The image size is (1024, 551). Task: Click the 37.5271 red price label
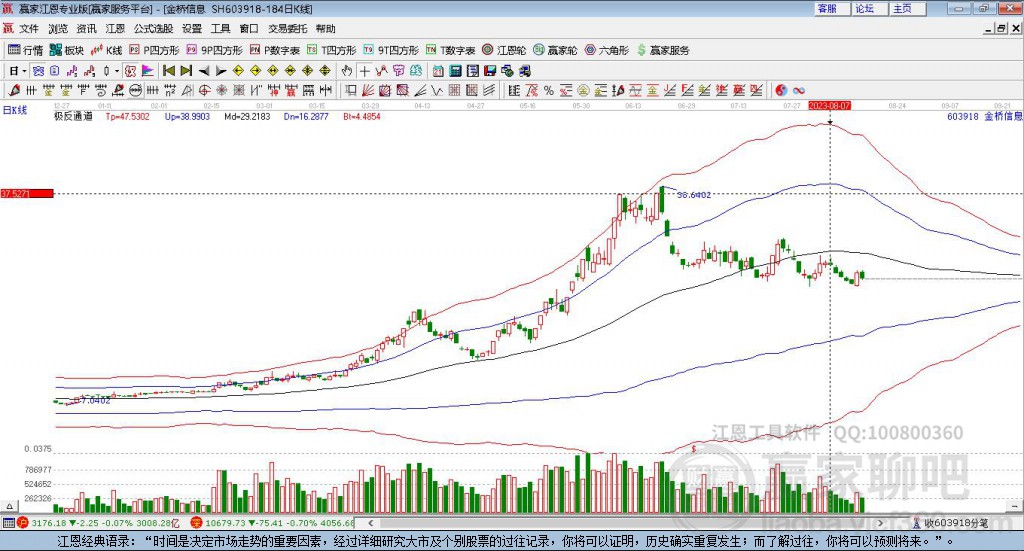27,193
